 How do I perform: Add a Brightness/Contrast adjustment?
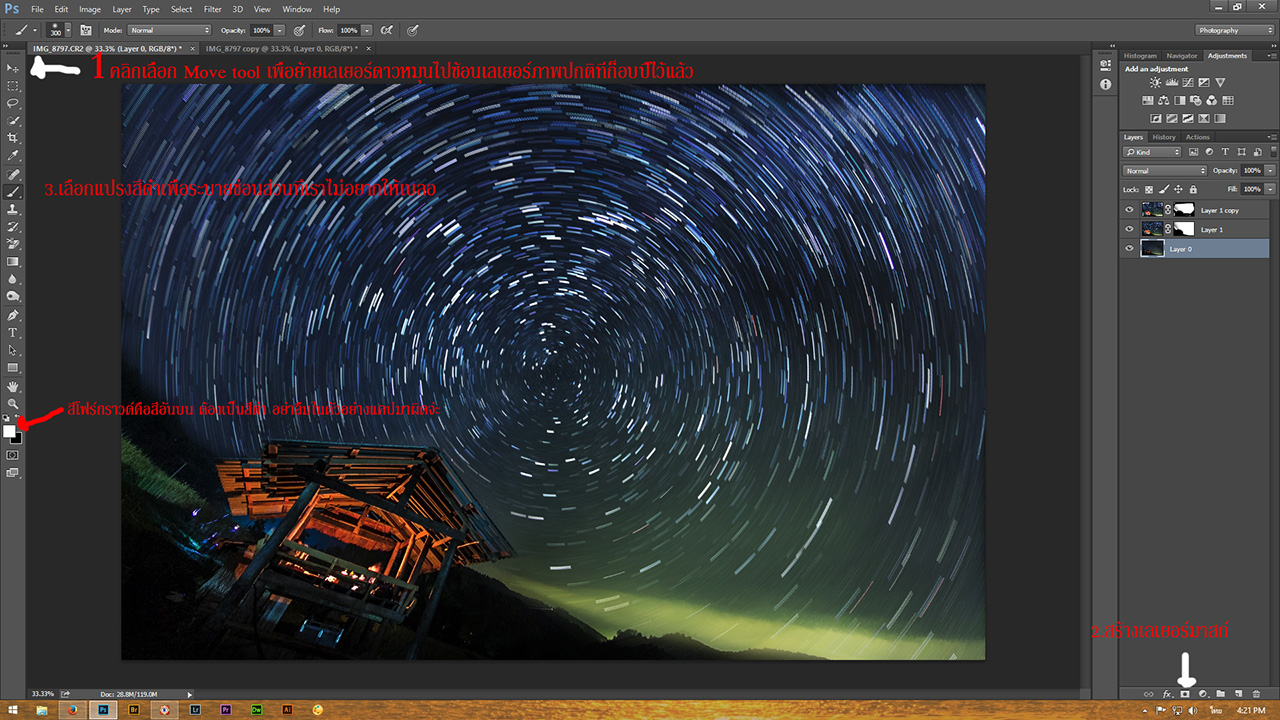1155,83
